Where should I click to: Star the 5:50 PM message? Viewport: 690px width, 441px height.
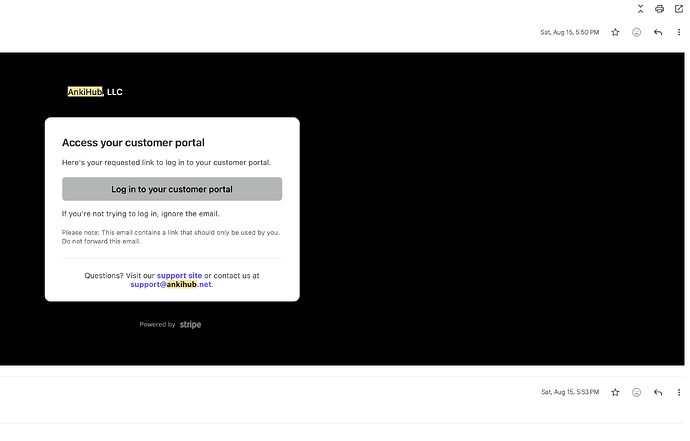click(615, 32)
